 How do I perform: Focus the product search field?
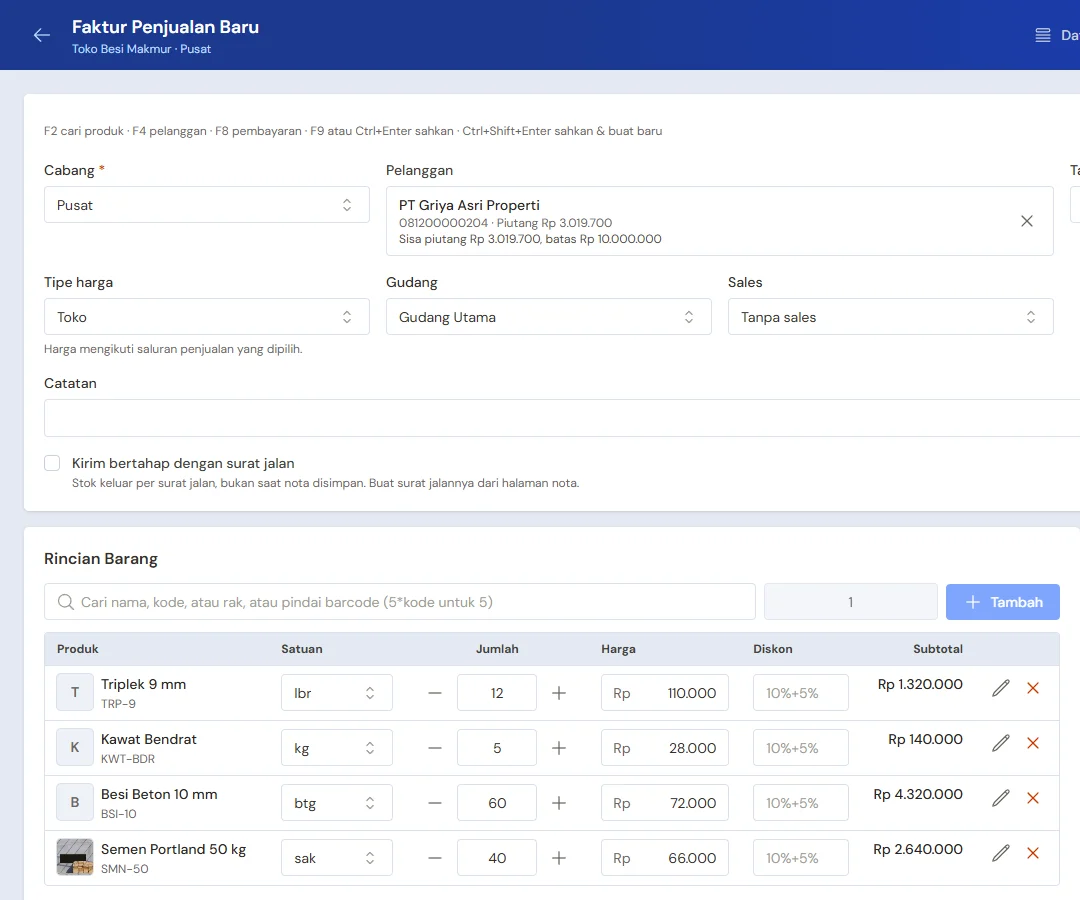coord(399,602)
